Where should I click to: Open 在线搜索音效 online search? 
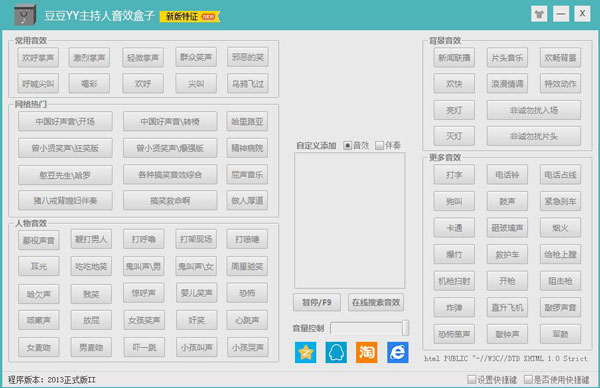(376, 303)
